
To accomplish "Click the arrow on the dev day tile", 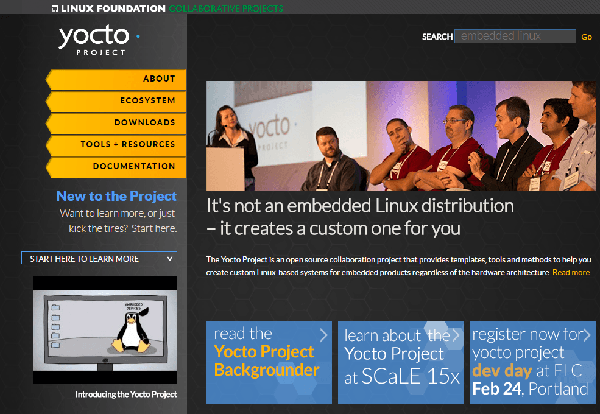I will (x=587, y=335).
